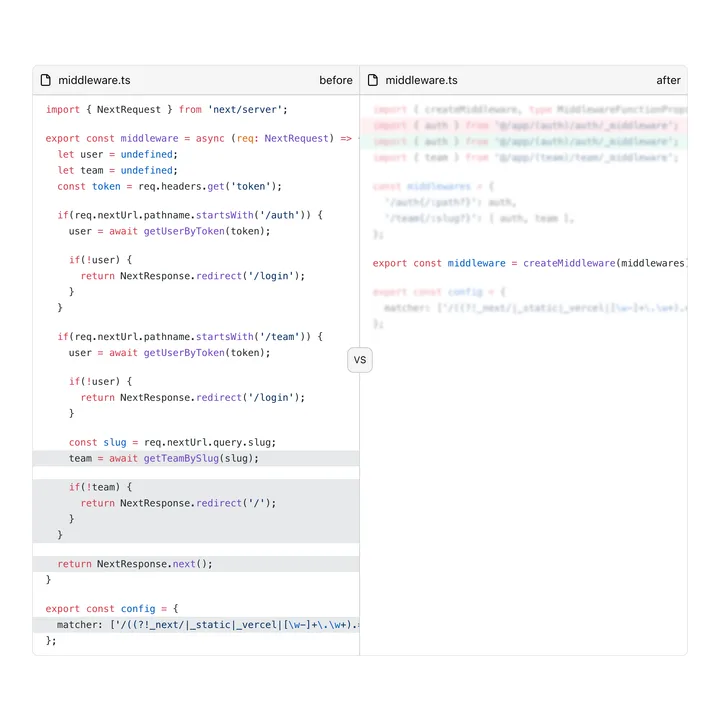Click the file icon in the before panel header

tap(45, 80)
